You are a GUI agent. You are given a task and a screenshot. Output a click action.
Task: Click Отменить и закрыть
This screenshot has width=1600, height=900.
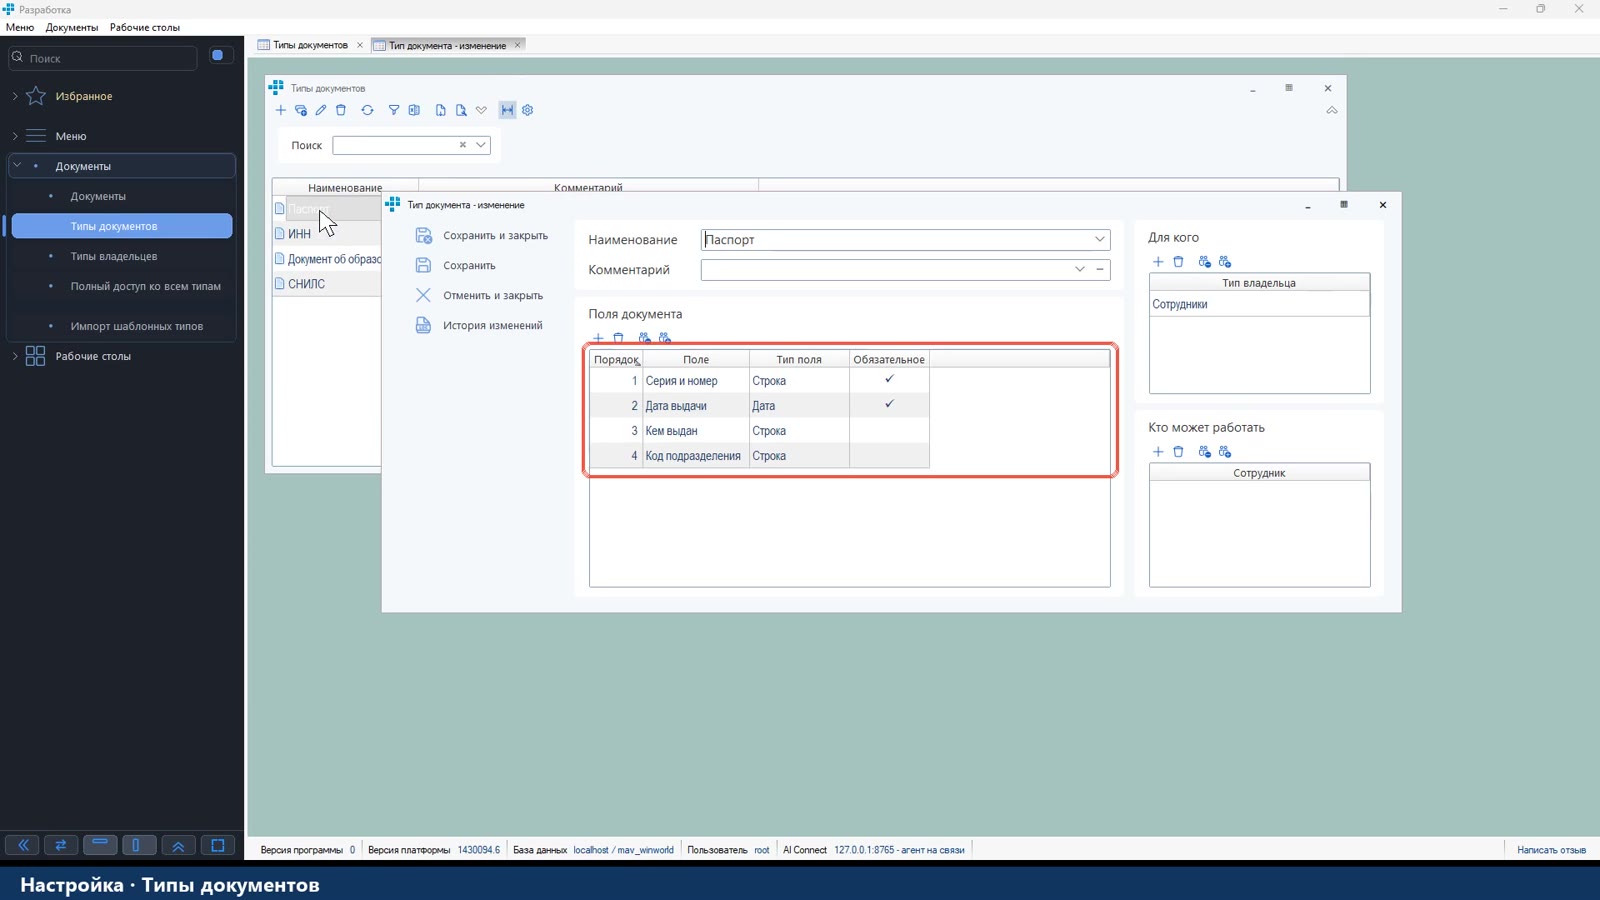tap(480, 295)
